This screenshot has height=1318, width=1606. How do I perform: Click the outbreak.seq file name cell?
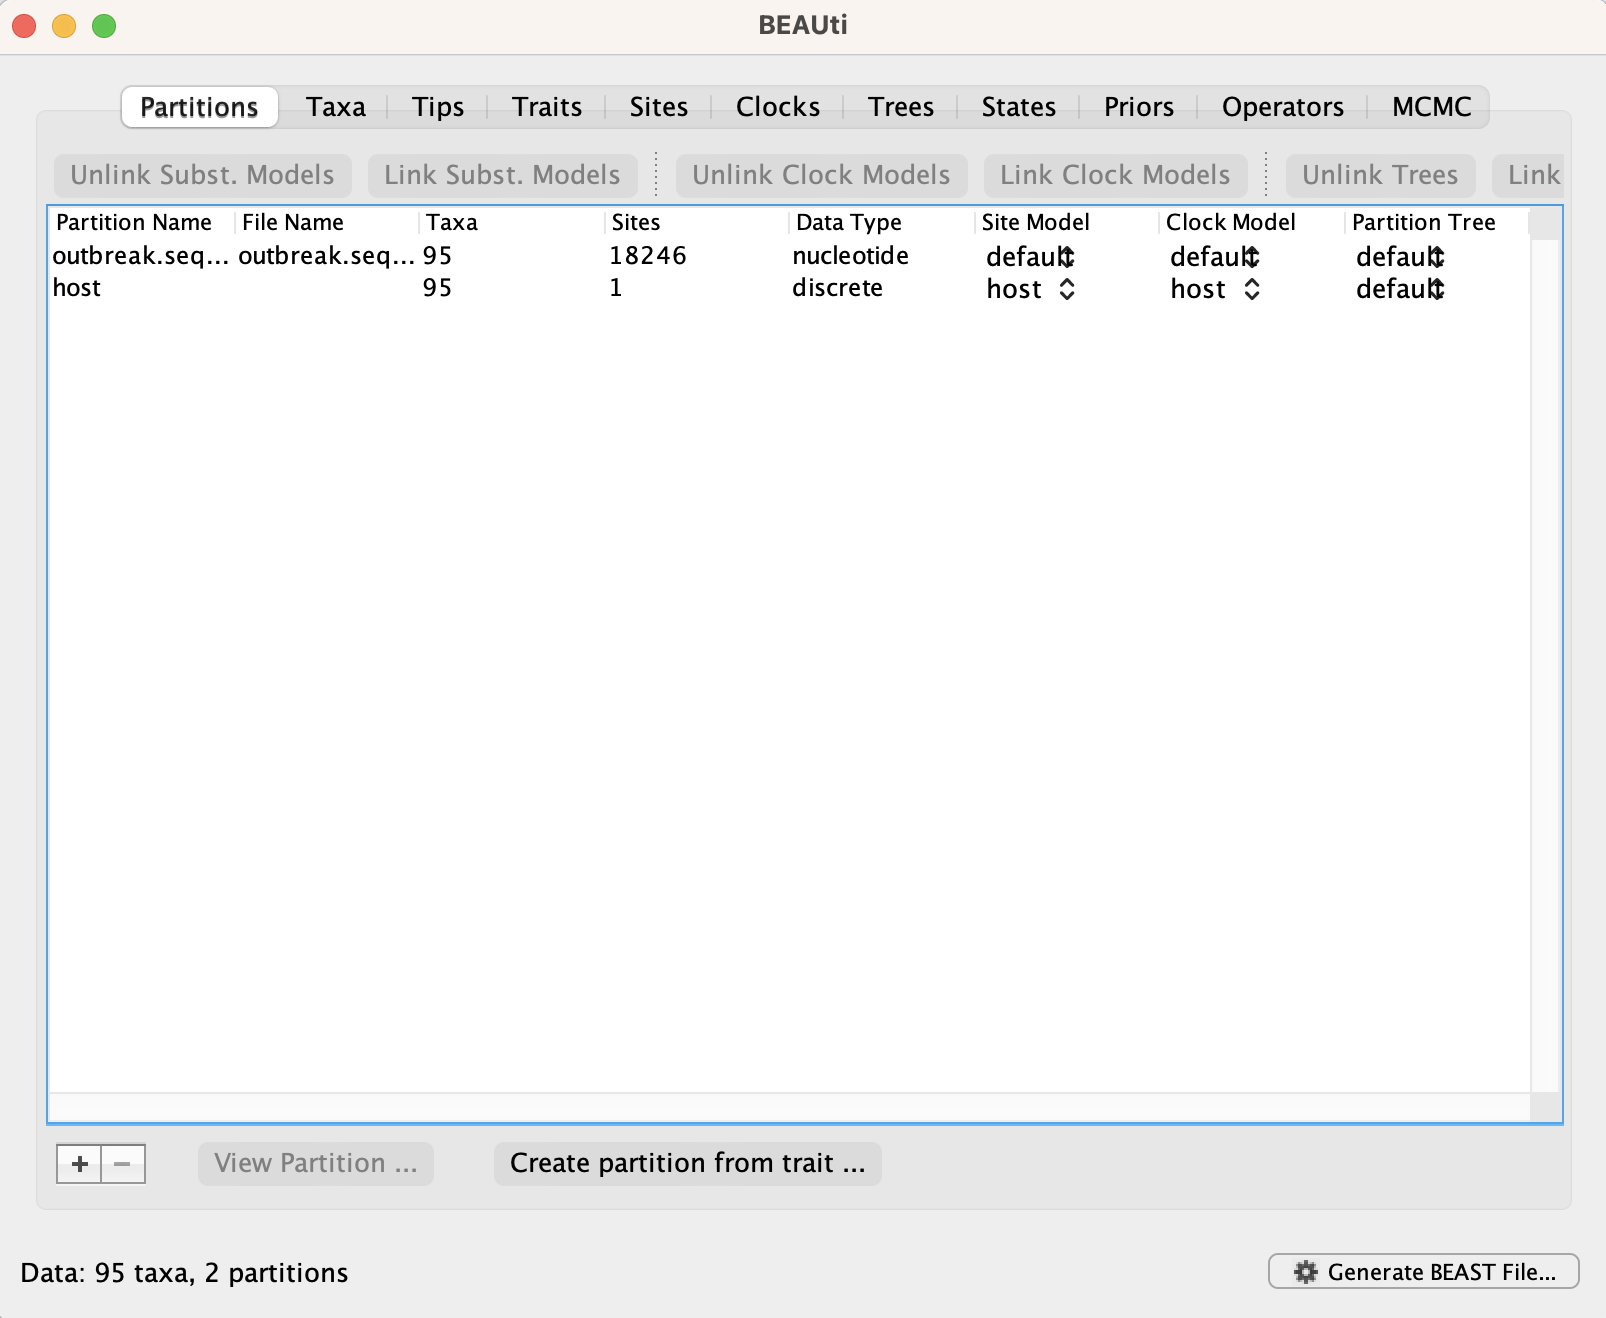point(326,256)
